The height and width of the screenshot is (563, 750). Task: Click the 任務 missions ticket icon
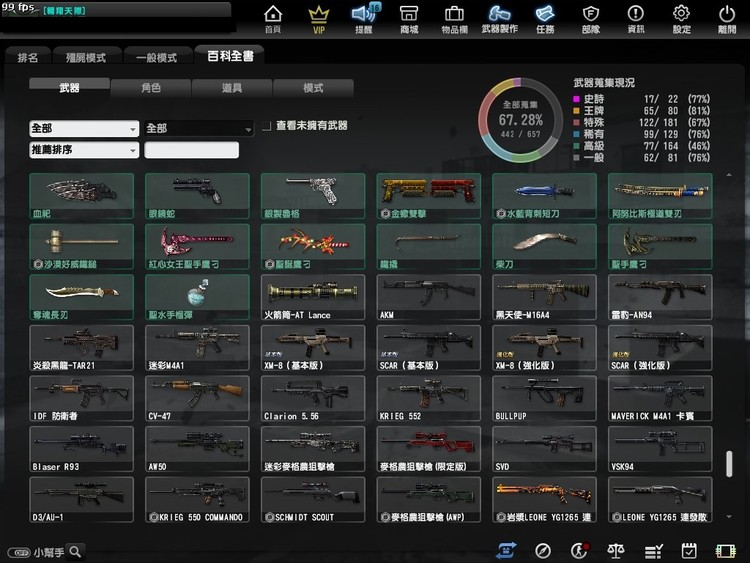545,17
